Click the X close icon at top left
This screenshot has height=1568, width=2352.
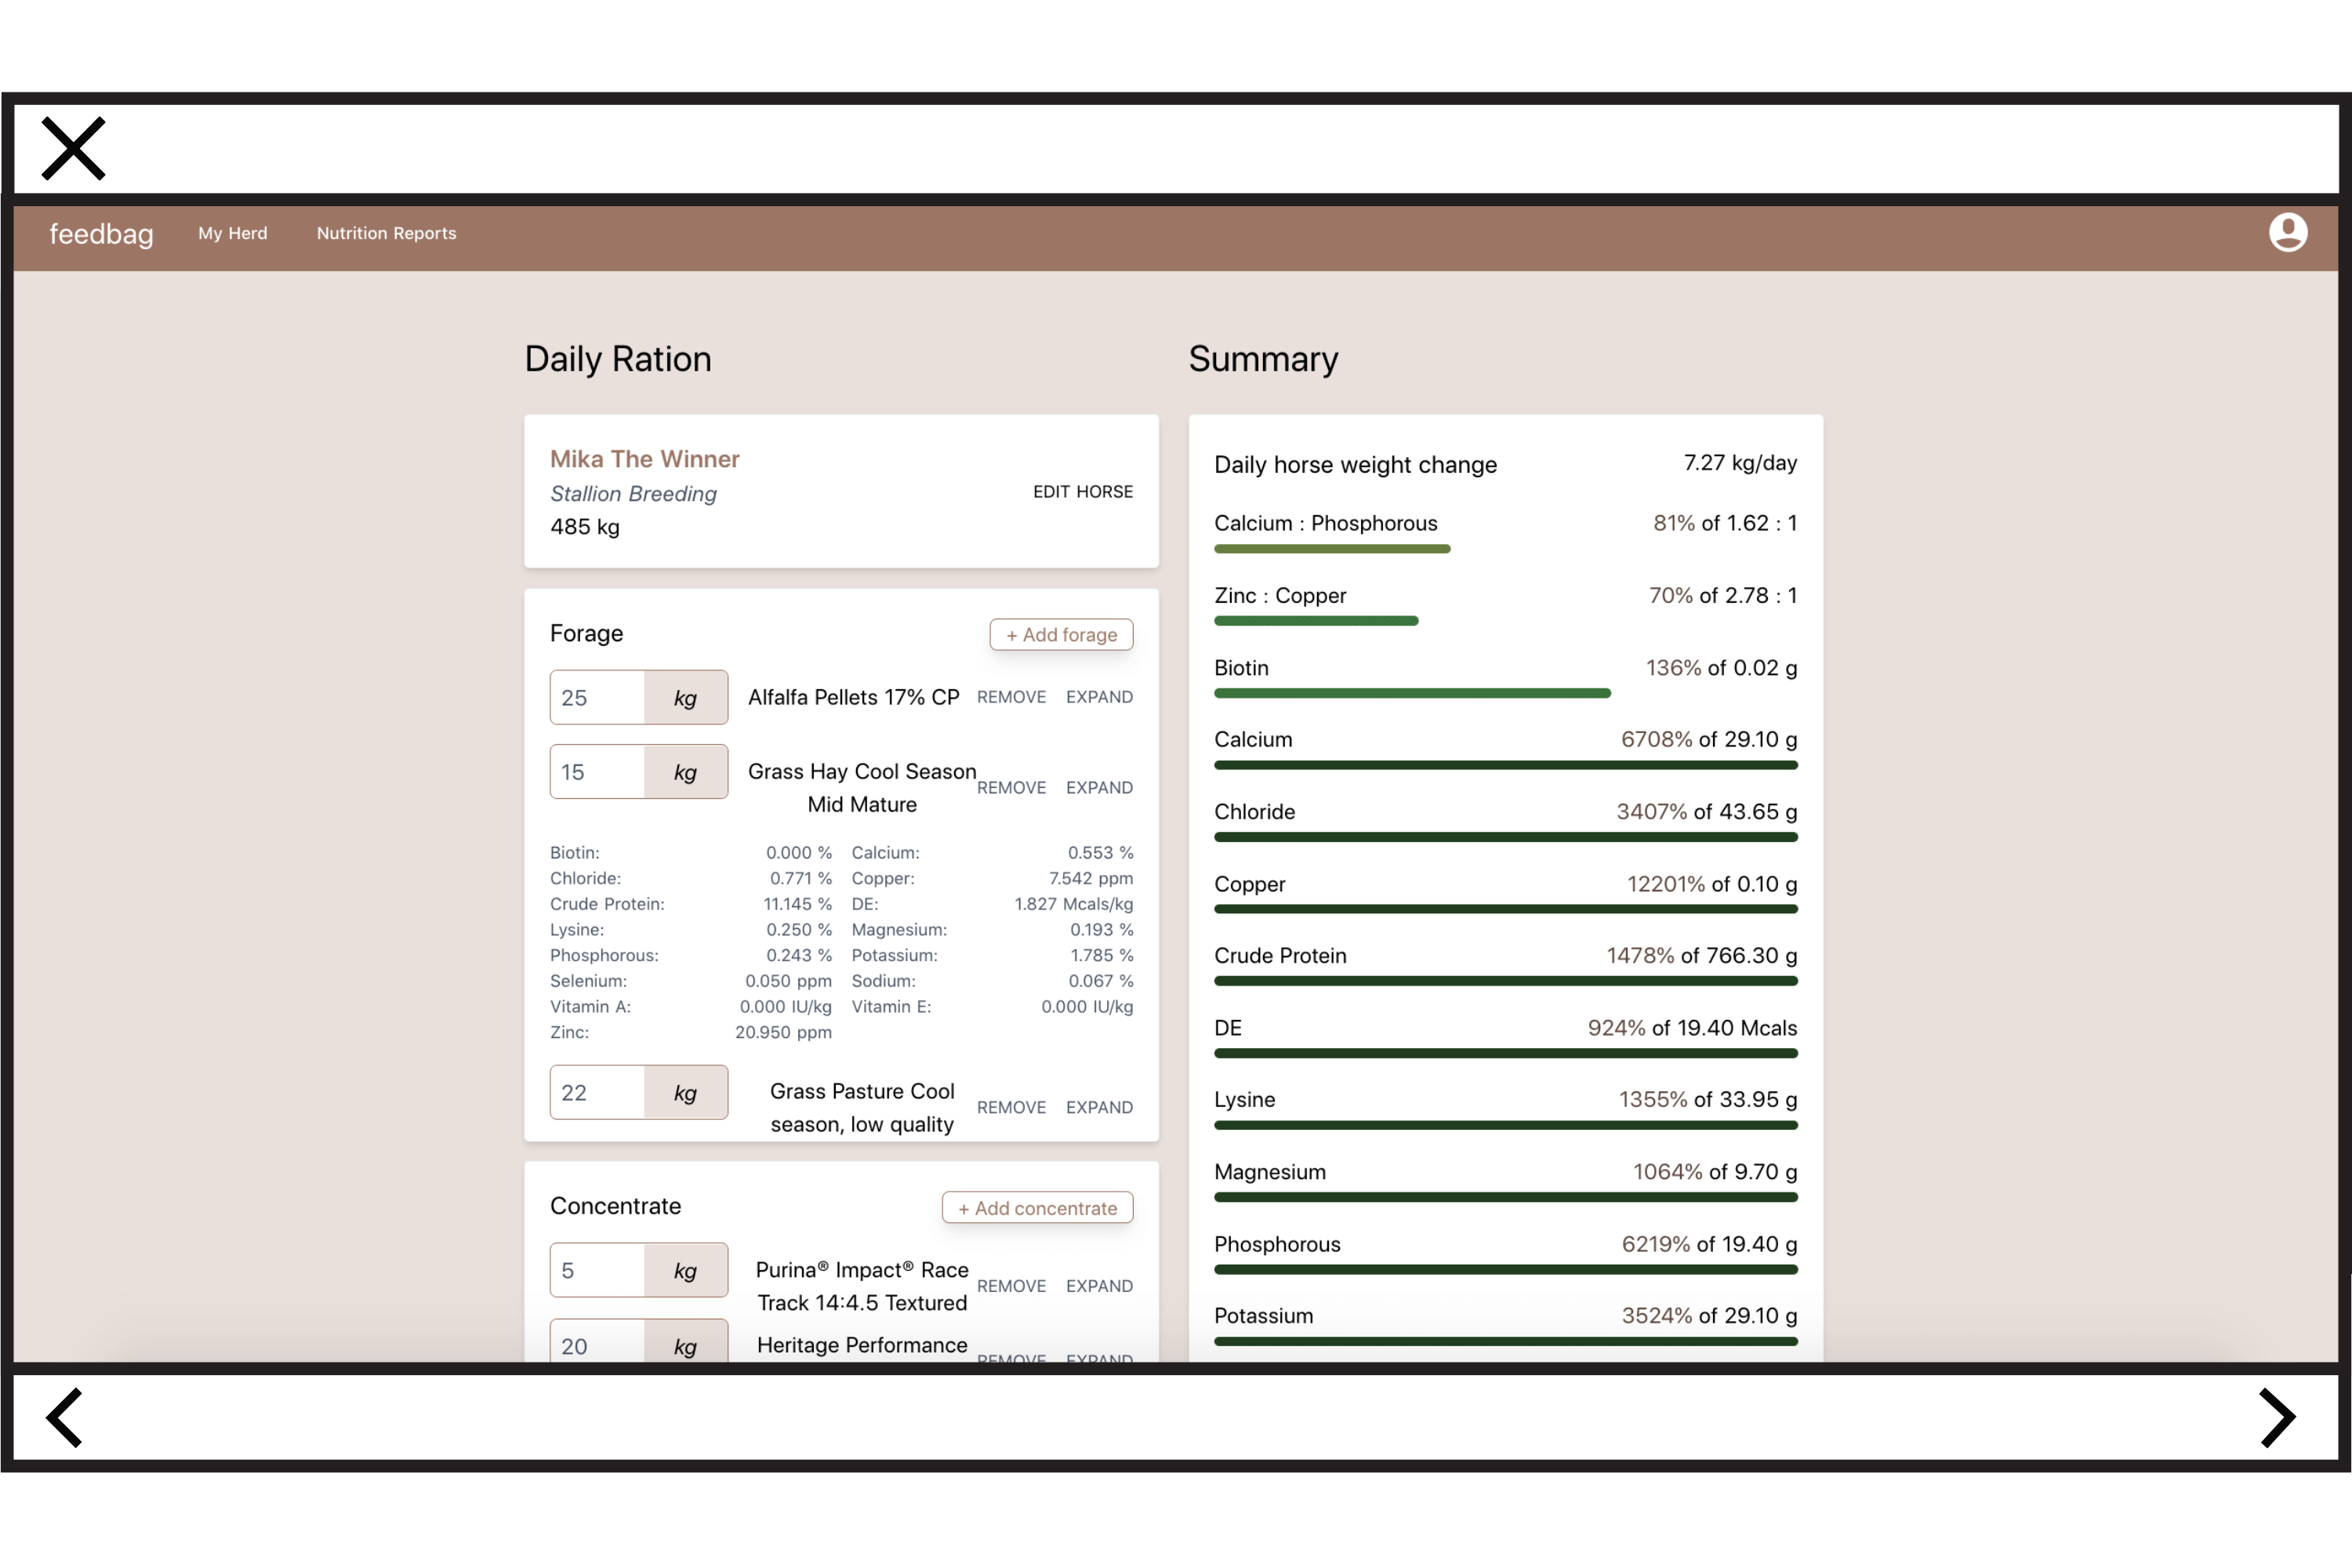pos(73,148)
